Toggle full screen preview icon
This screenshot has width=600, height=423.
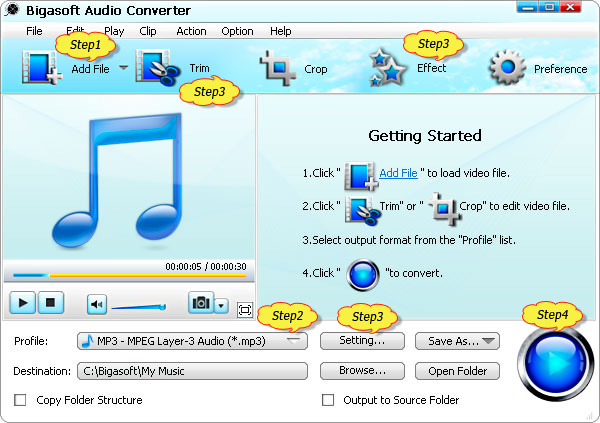coord(245,310)
